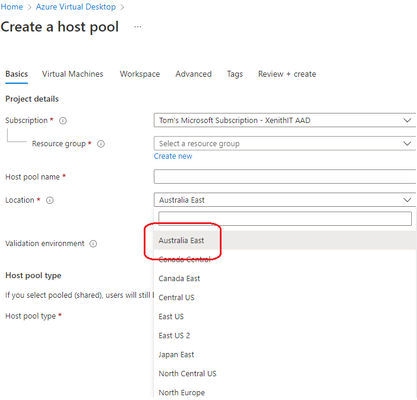Expand the Resource group dropdown
This screenshot has width=417, height=400.
(x=285, y=144)
